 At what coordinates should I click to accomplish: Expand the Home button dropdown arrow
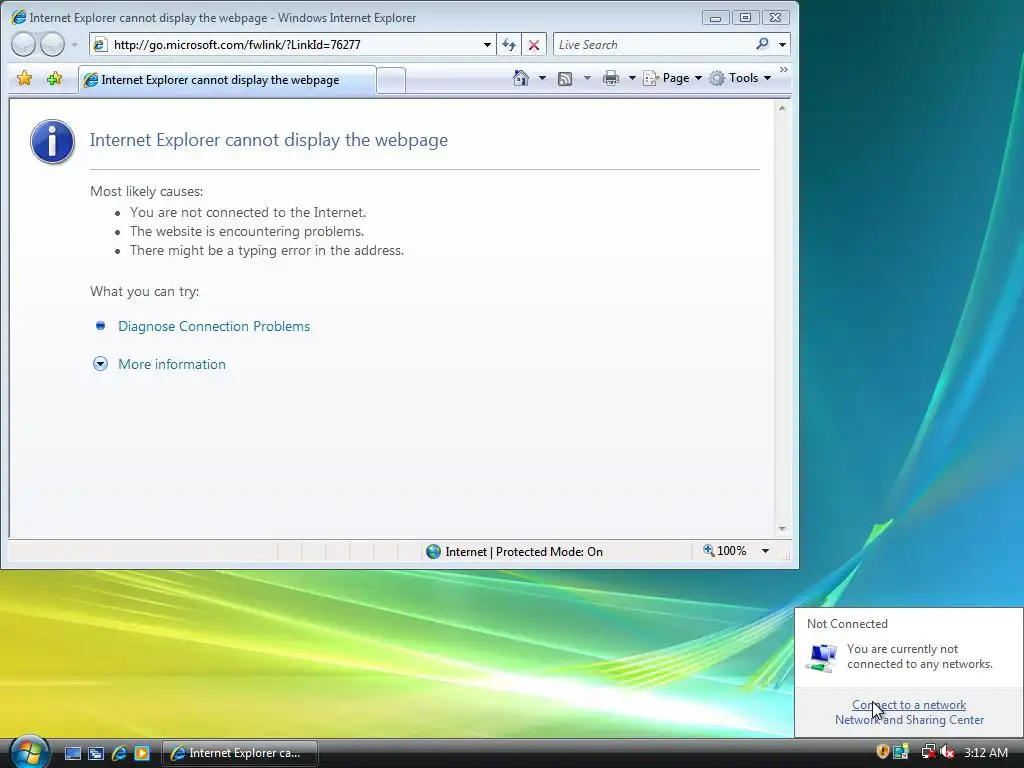(542, 78)
